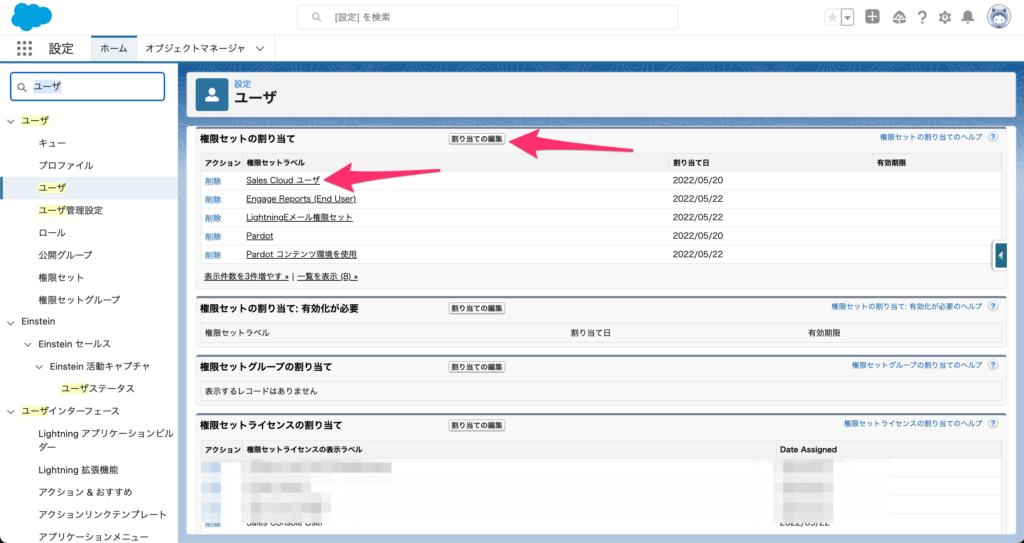Open 公開グループ in the sidebar
The height and width of the screenshot is (543, 1024).
(65, 255)
